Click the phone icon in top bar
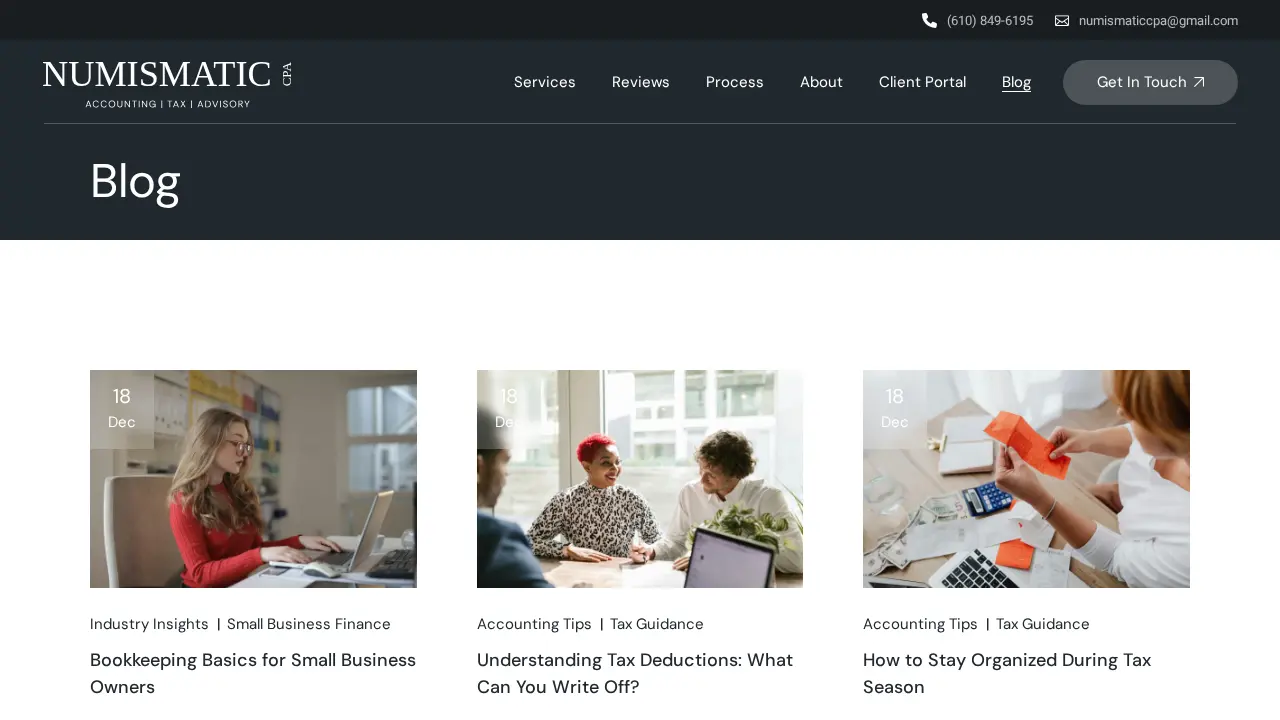The image size is (1280, 720). [929, 20]
